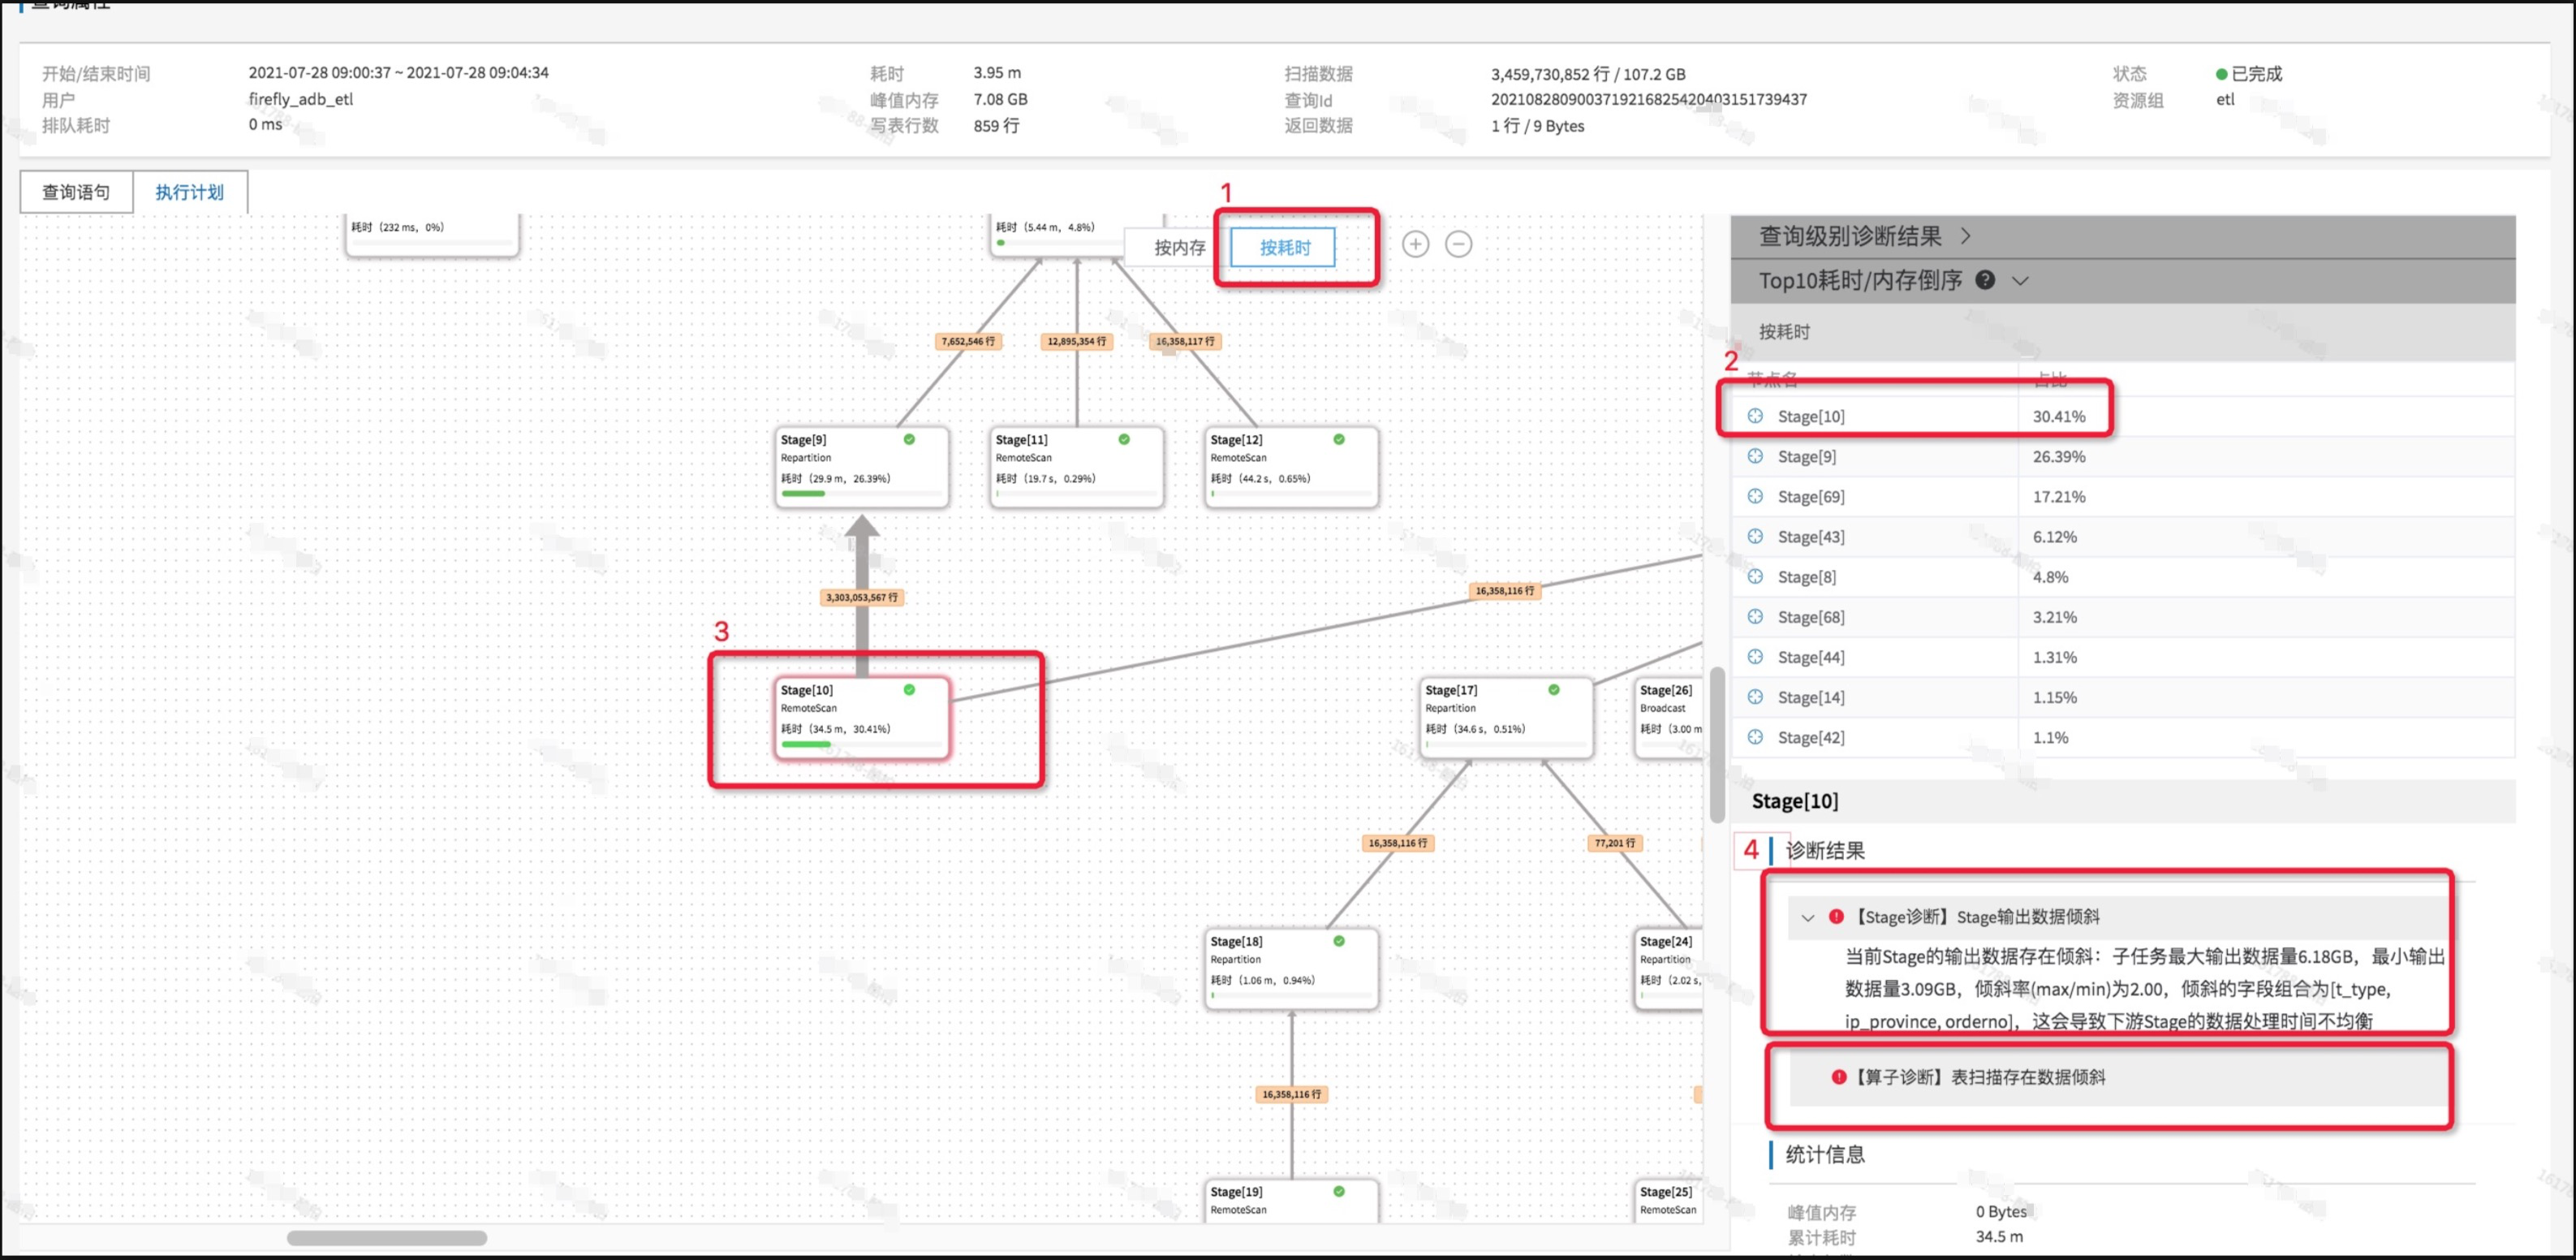Collapse Top10耗时/内存倒序 chevron
Image resolution: width=2576 pixels, height=1260 pixels.
(2020, 281)
